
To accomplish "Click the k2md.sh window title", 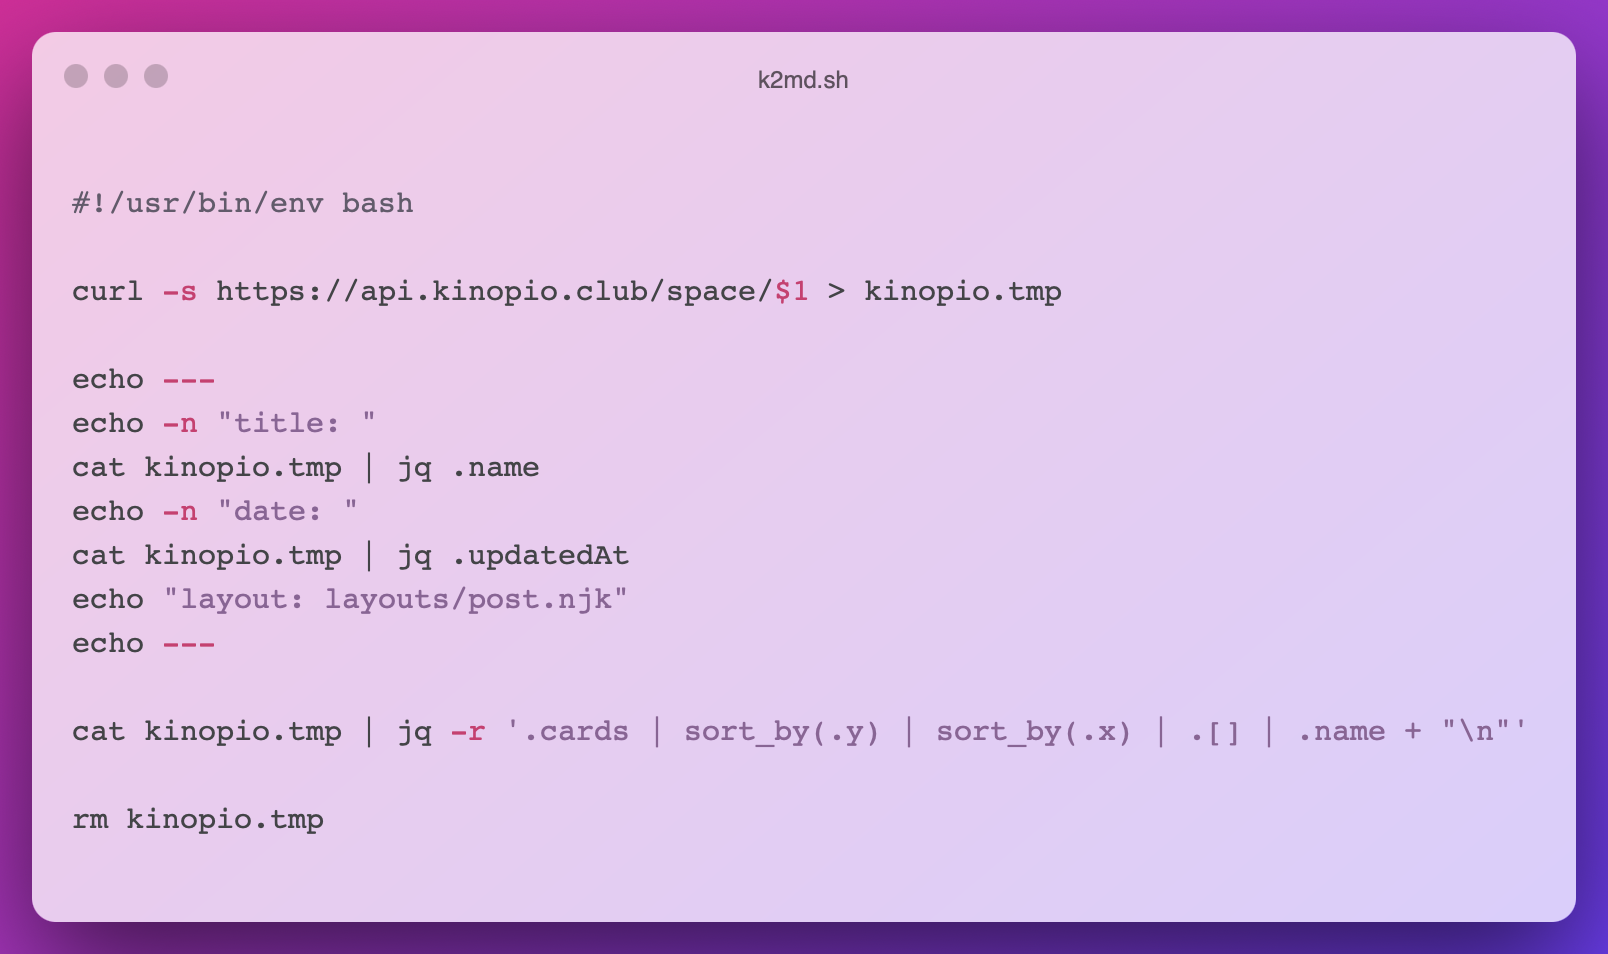I will [803, 80].
